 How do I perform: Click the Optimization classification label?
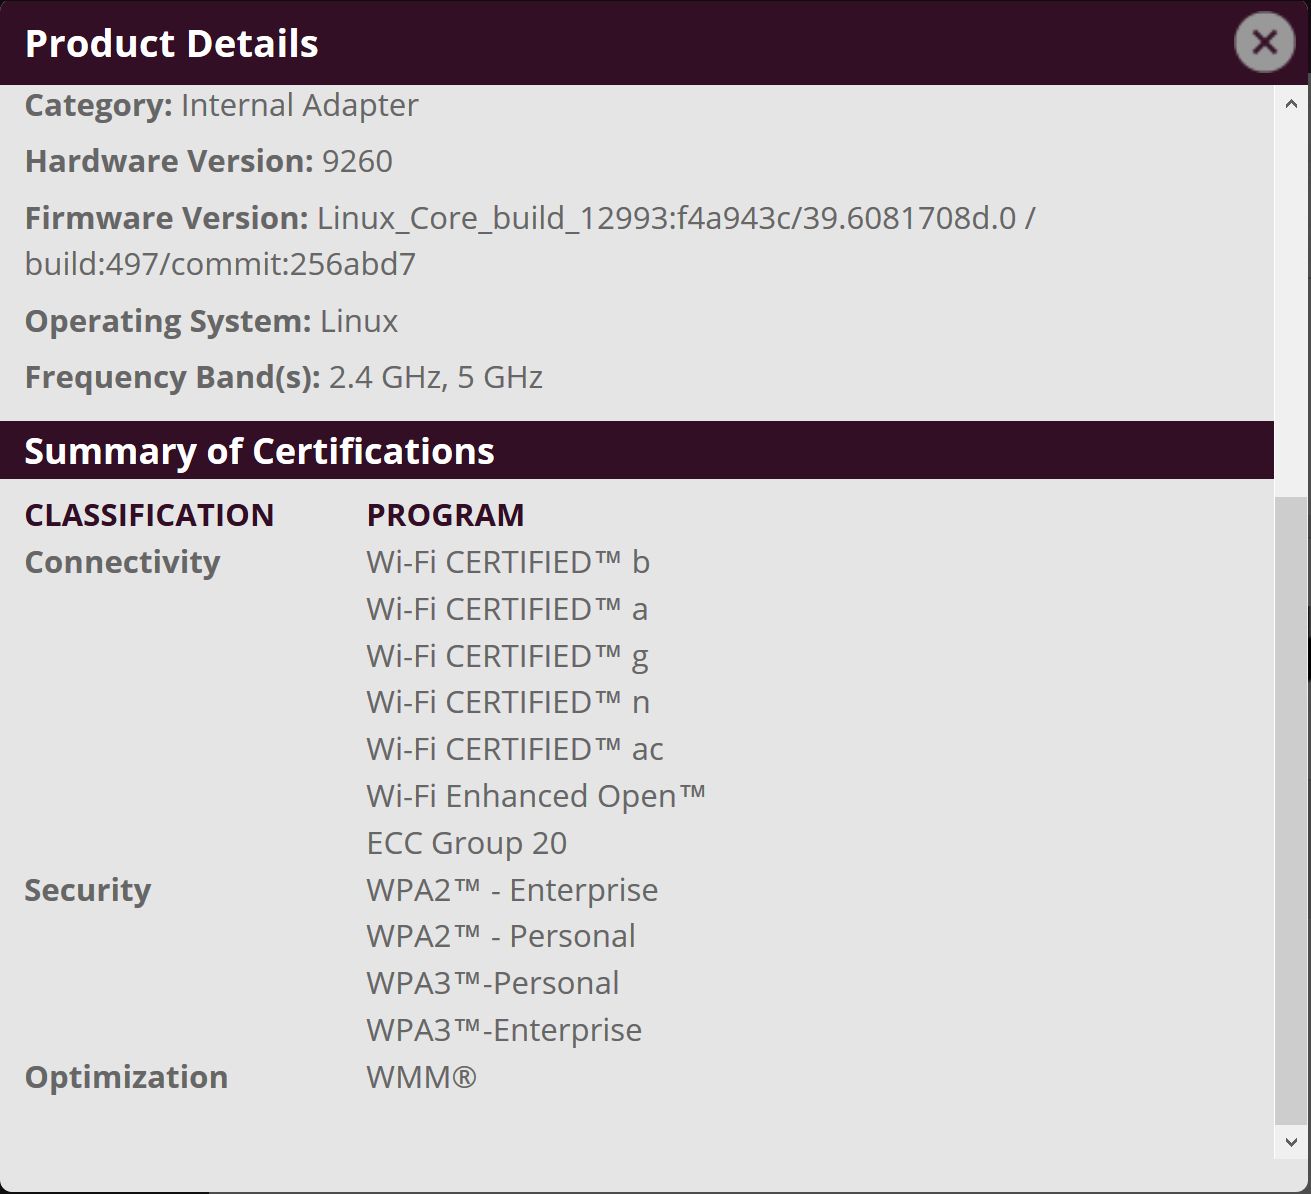point(126,1077)
